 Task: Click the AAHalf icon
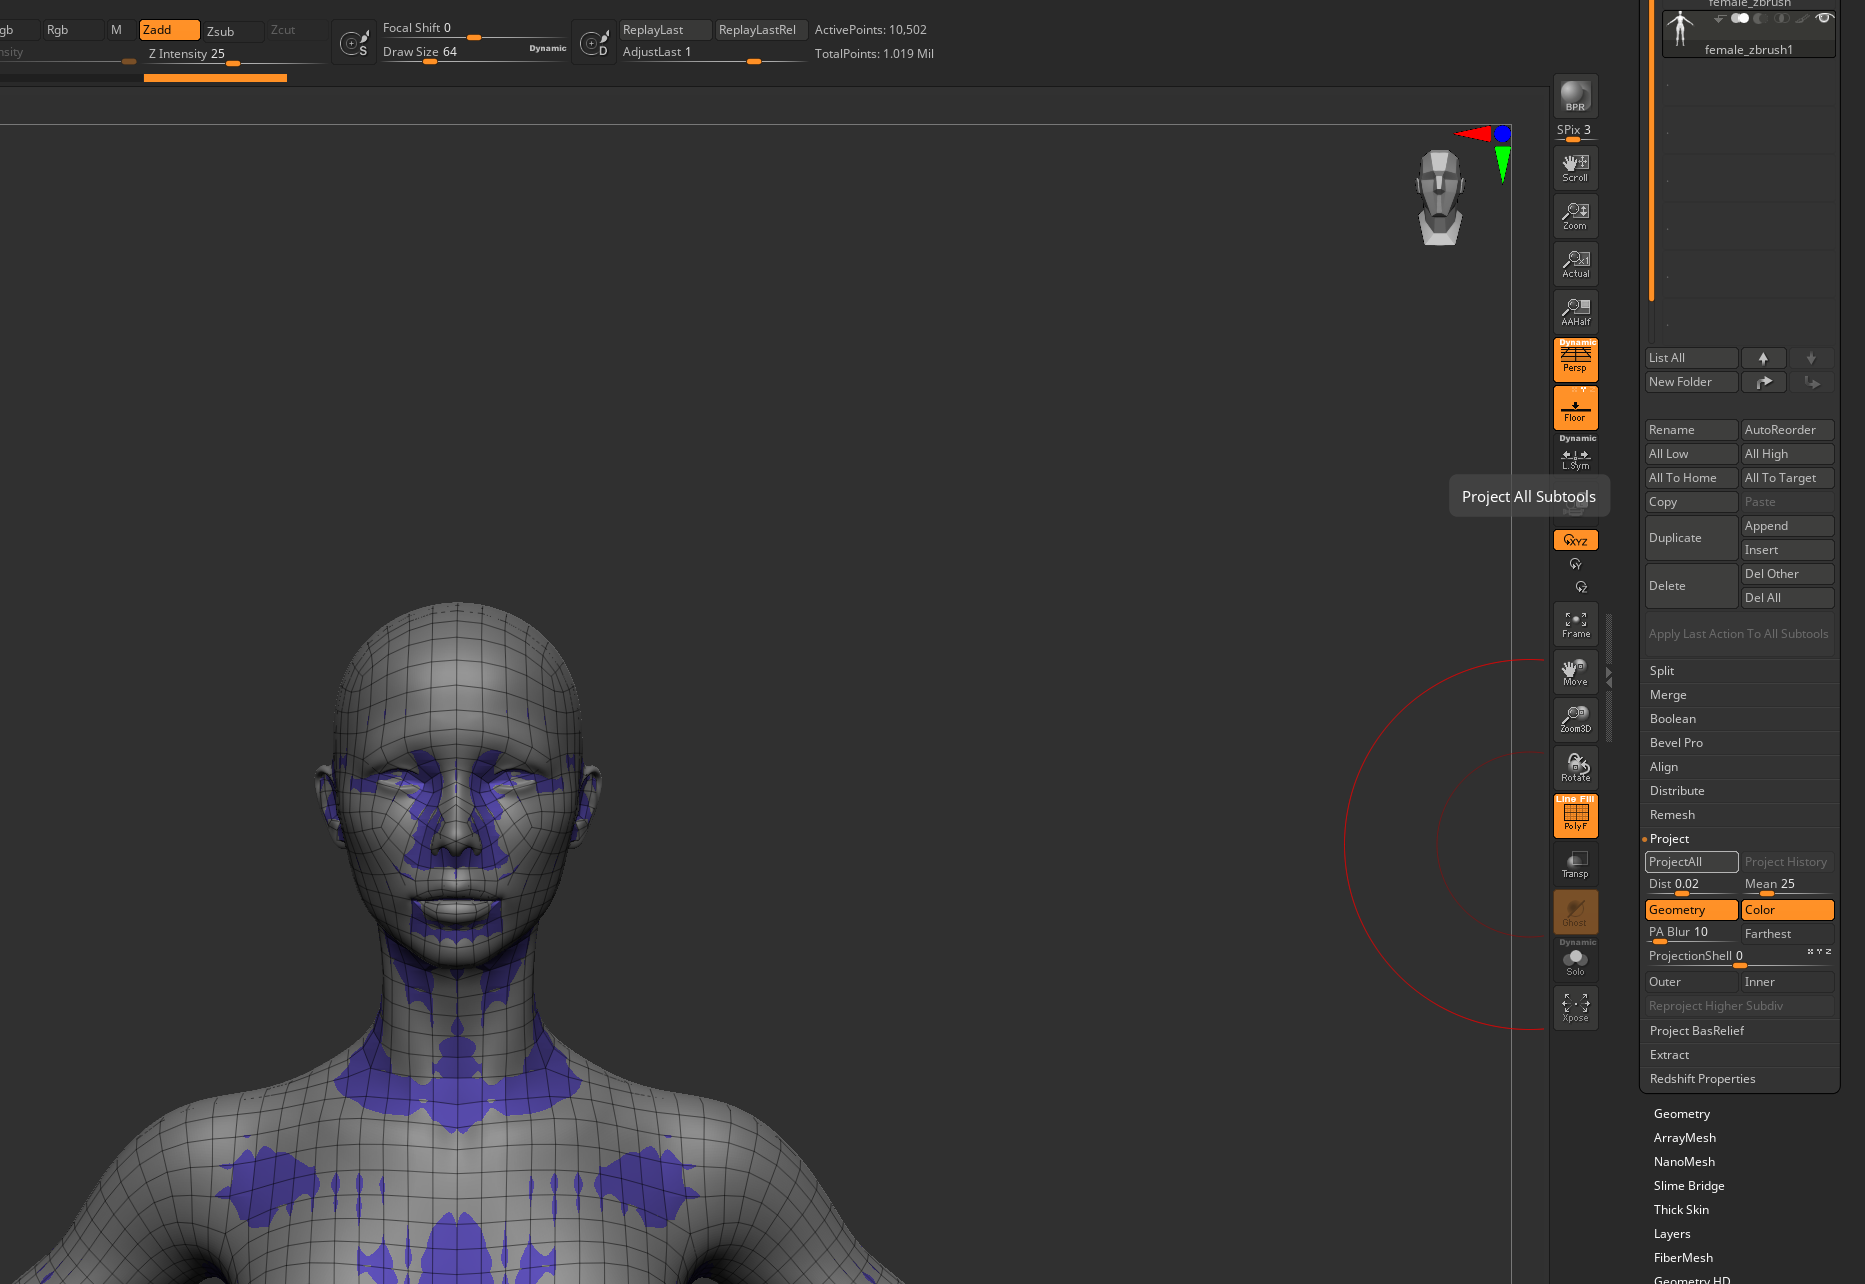tap(1575, 312)
